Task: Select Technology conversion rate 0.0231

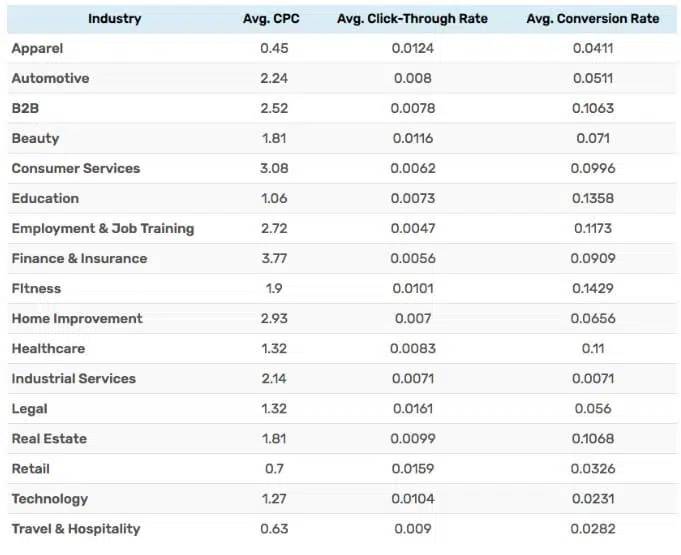Action: [x=593, y=499]
